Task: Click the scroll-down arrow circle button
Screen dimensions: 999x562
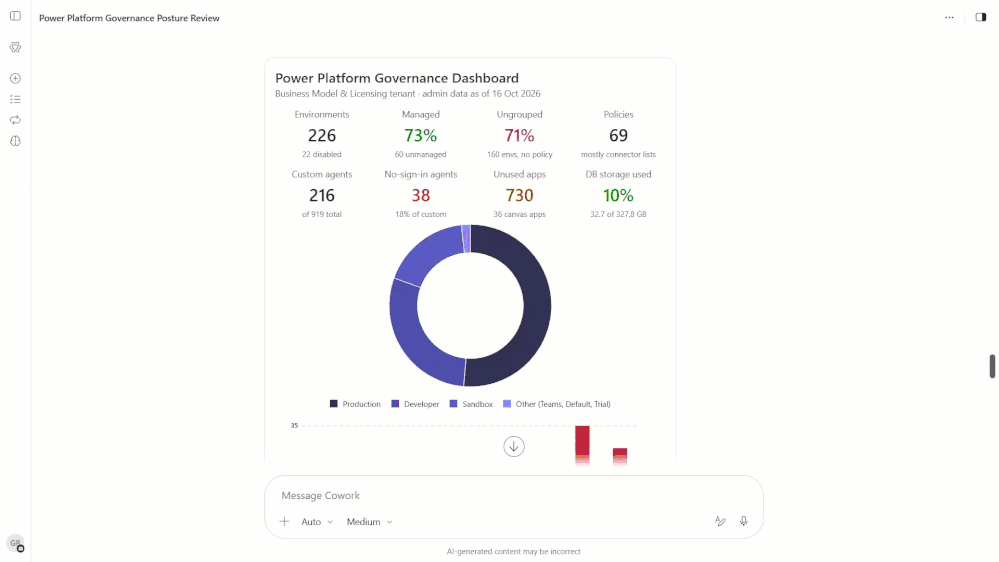Action: coord(514,446)
